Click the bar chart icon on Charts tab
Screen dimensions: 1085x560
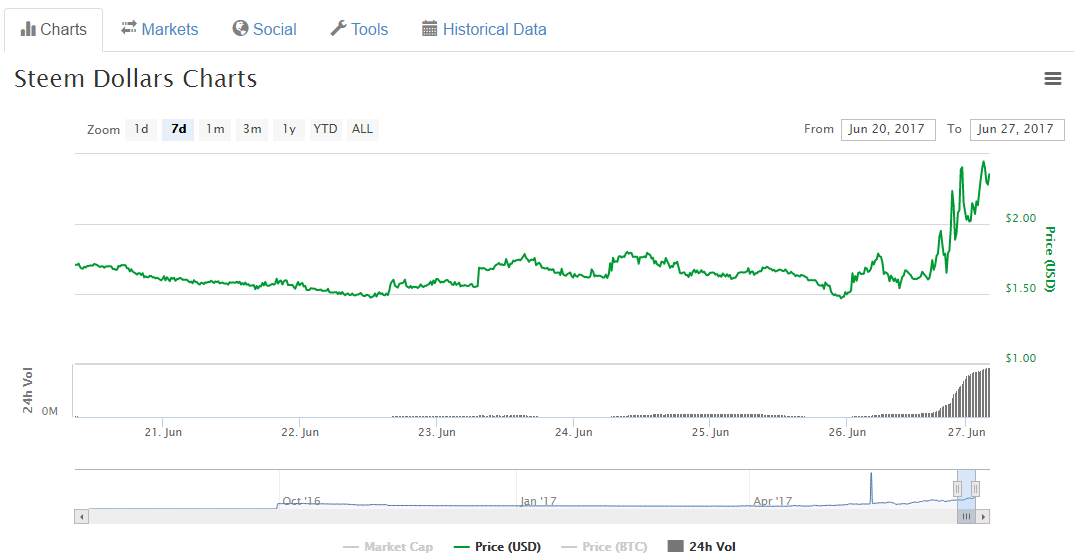tap(28, 29)
